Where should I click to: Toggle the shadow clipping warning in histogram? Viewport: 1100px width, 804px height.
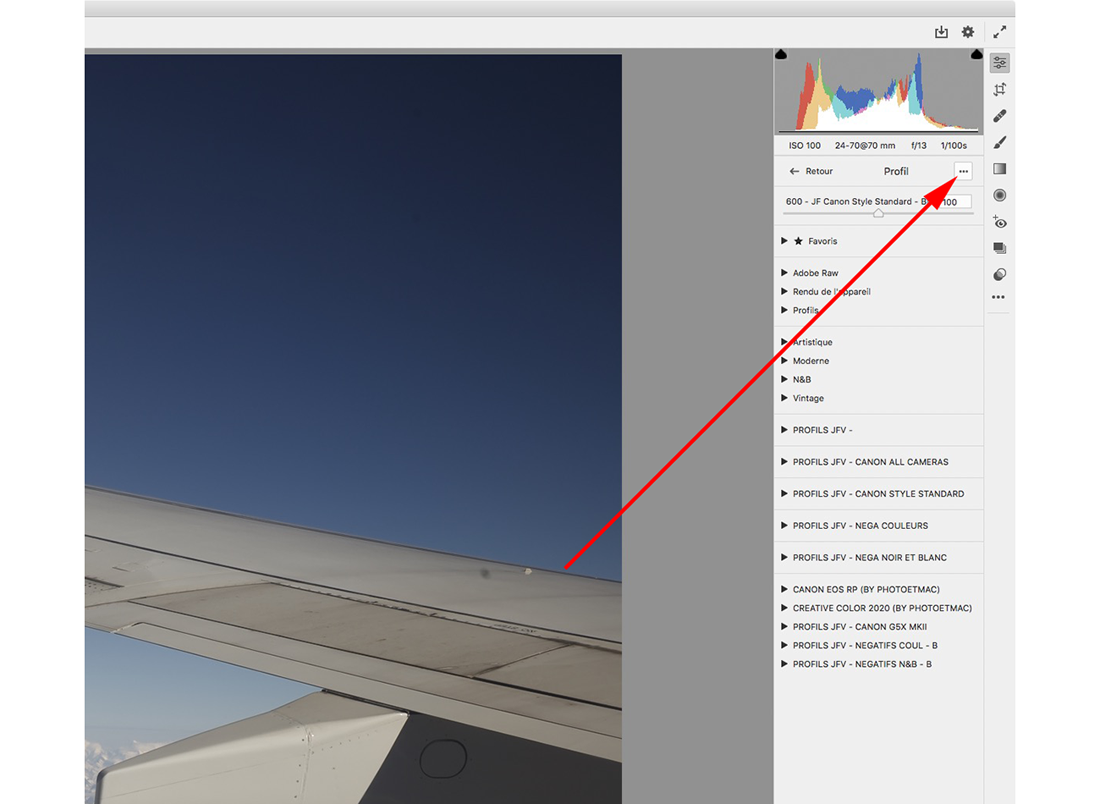[781, 54]
